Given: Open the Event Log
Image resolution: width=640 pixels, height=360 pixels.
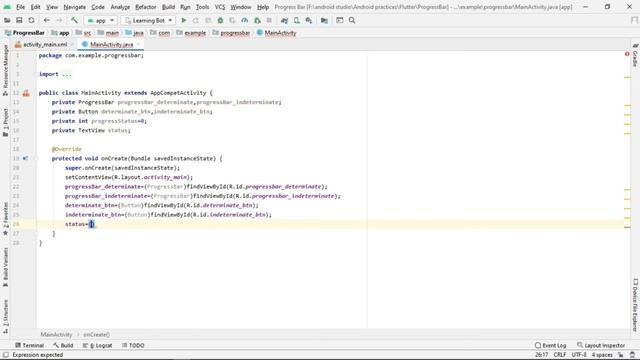Looking at the screenshot, I should [x=551, y=345].
